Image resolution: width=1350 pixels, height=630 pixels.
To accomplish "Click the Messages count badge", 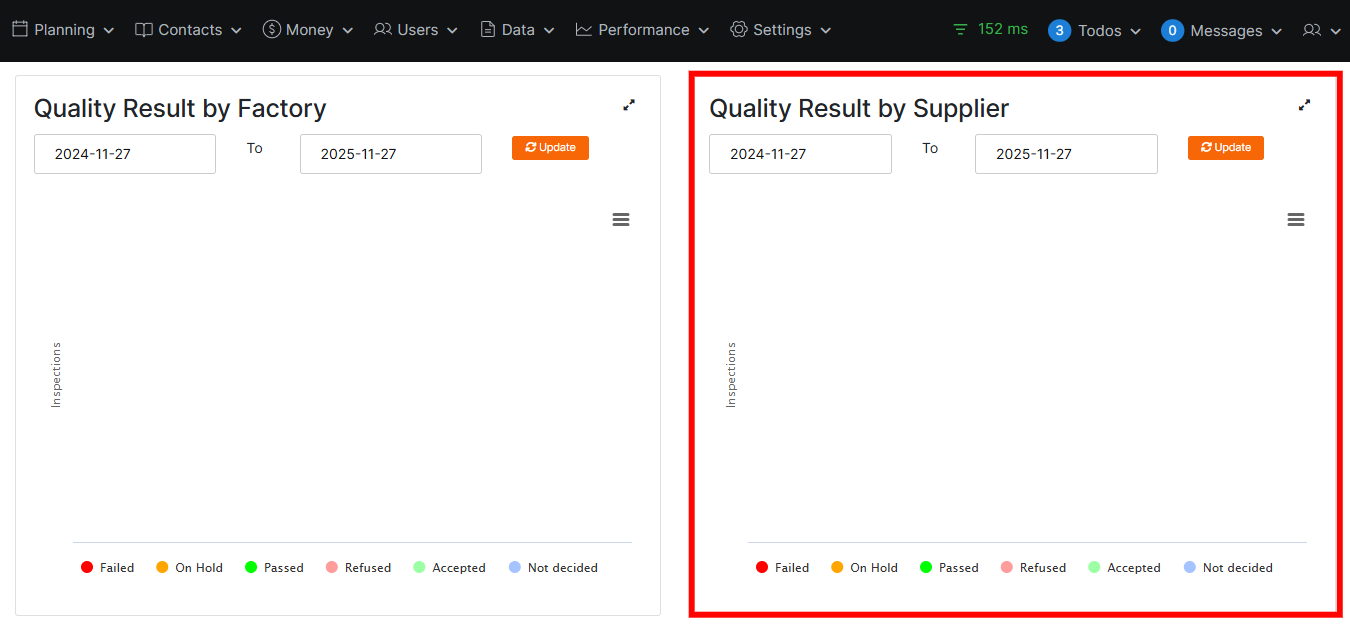I will coord(1172,31).
